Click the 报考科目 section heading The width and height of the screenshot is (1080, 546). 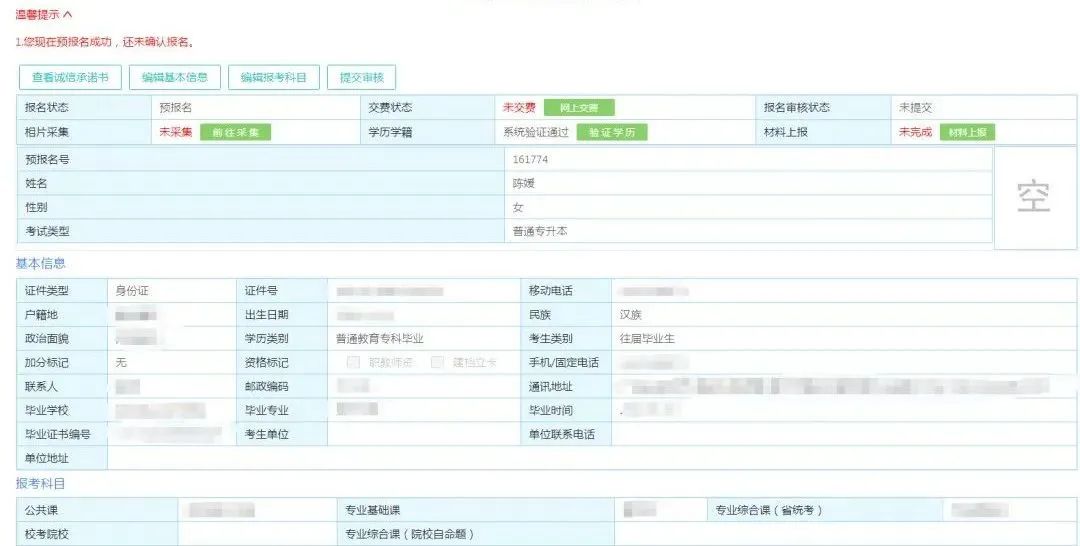pyautogui.click(x=41, y=484)
